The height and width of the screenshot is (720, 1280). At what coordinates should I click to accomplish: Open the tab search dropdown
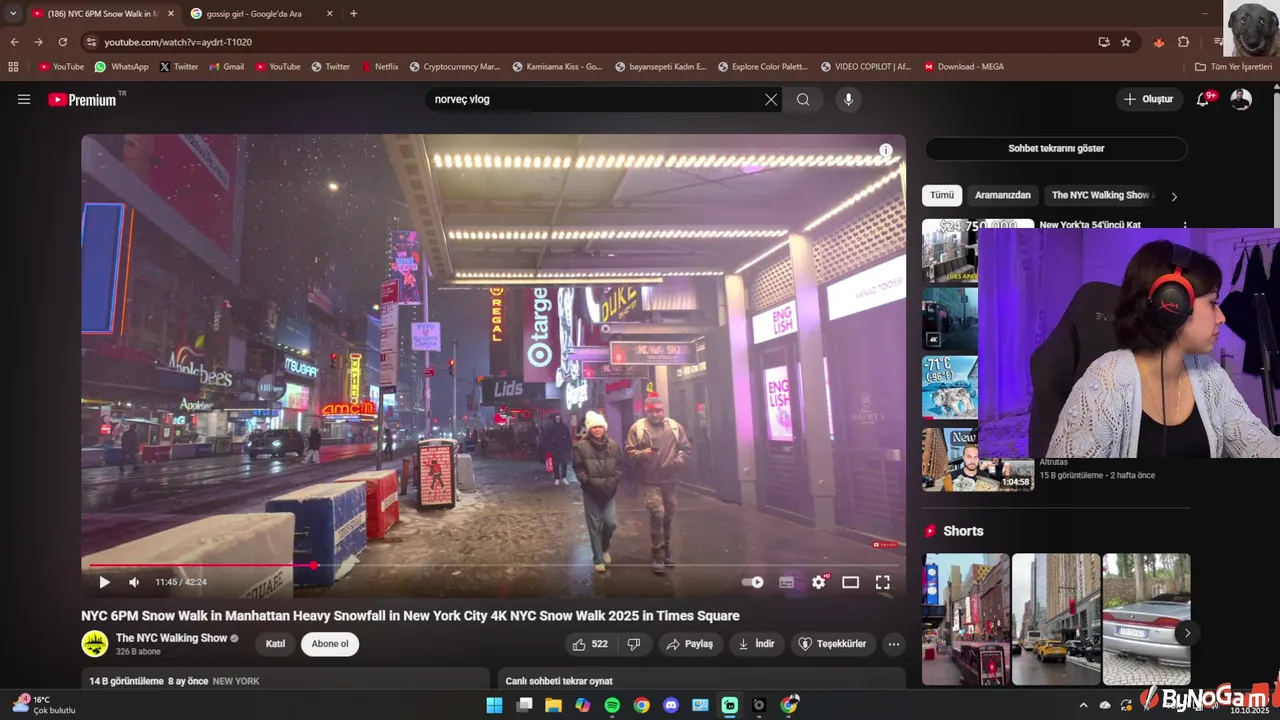coord(12,14)
